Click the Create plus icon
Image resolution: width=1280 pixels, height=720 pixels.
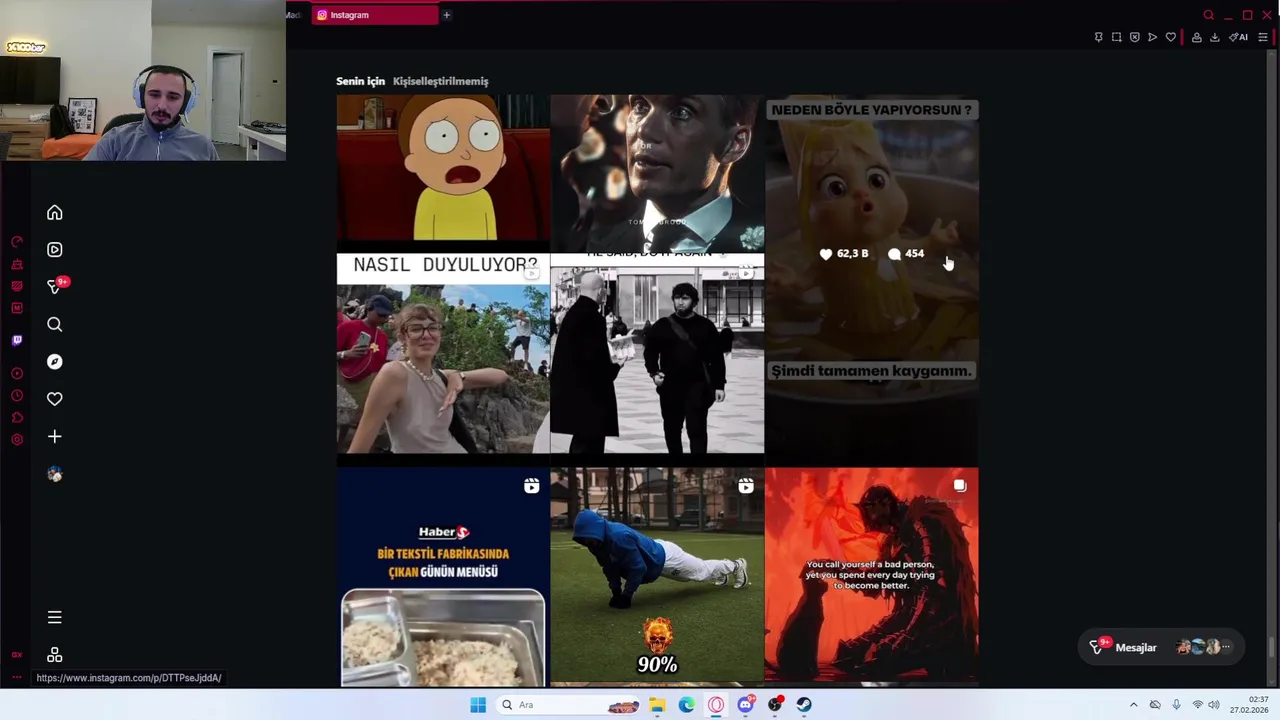click(55, 437)
